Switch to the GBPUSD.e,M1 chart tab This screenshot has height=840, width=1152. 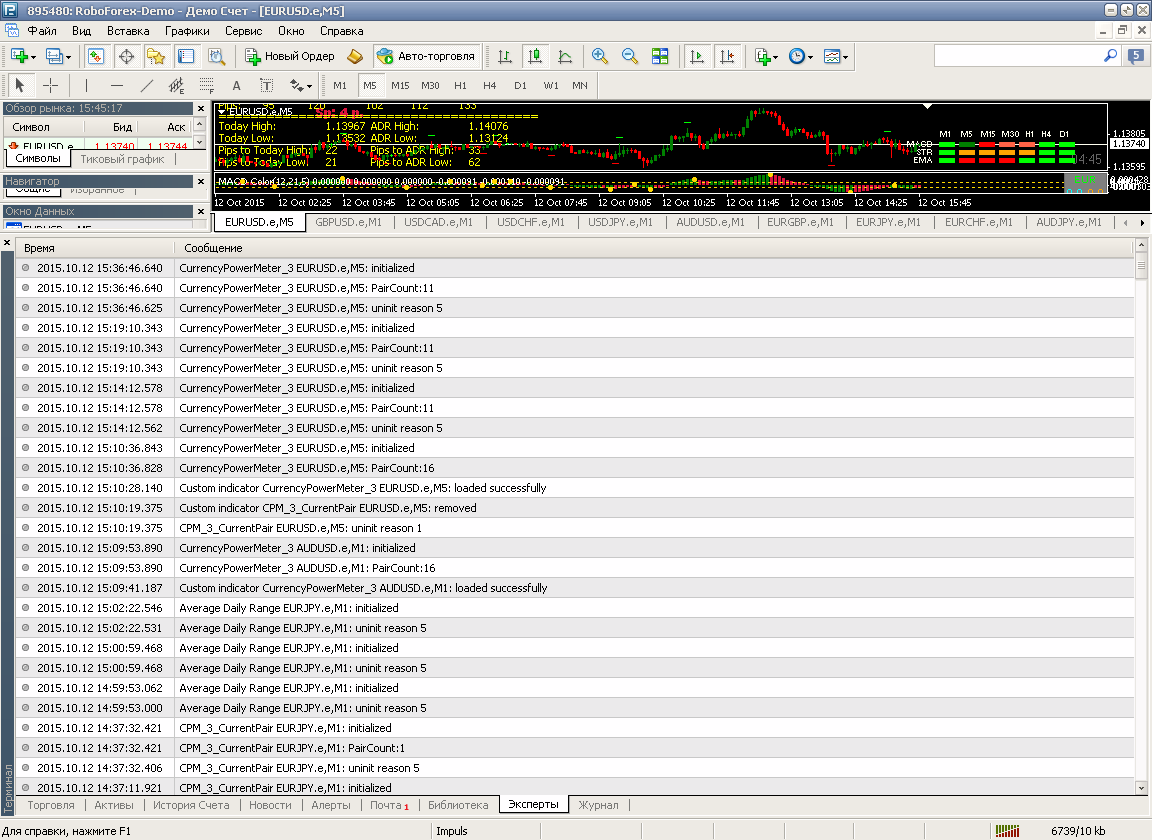(x=348, y=222)
